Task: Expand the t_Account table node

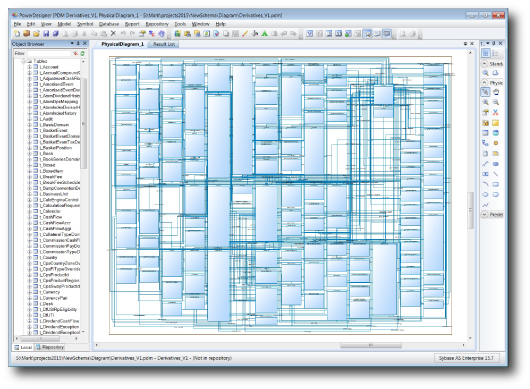Action: click(29, 67)
